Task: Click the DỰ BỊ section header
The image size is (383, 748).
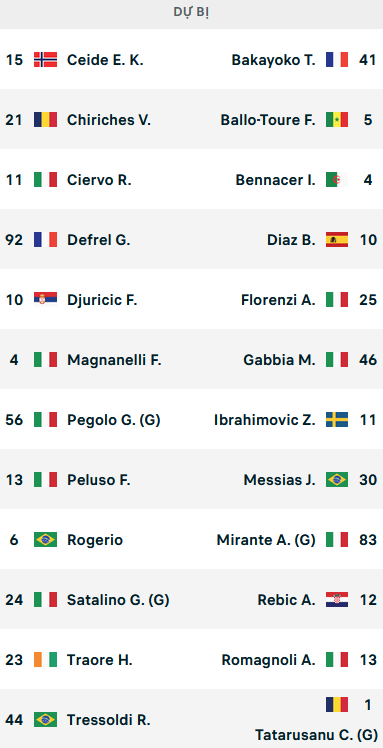Action: click(191, 13)
